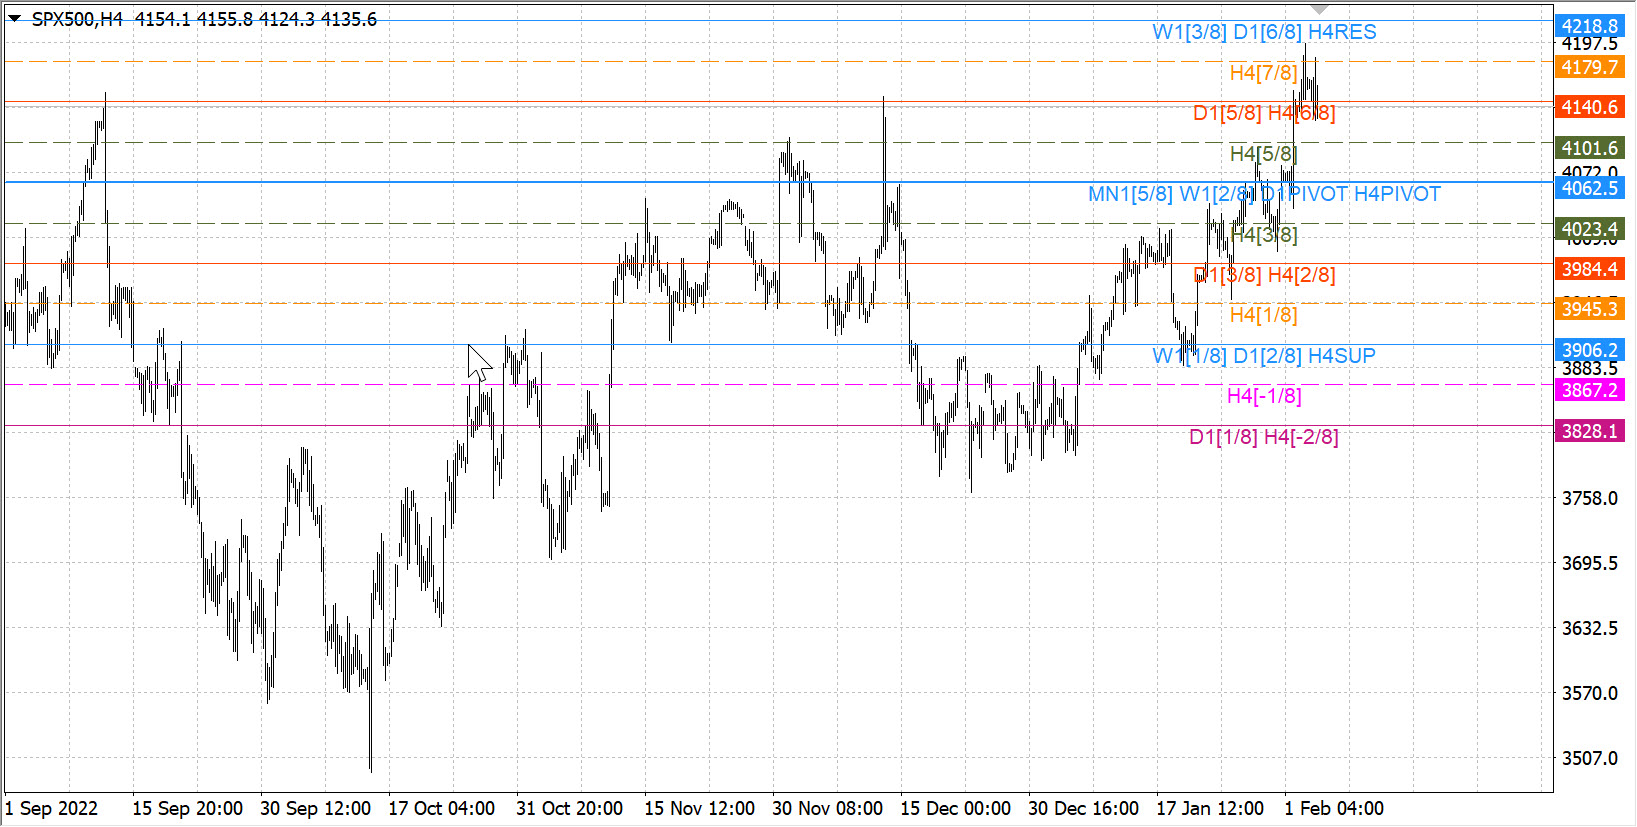
Task: Select the red 4140.6 price tag
Action: (1589, 107)
